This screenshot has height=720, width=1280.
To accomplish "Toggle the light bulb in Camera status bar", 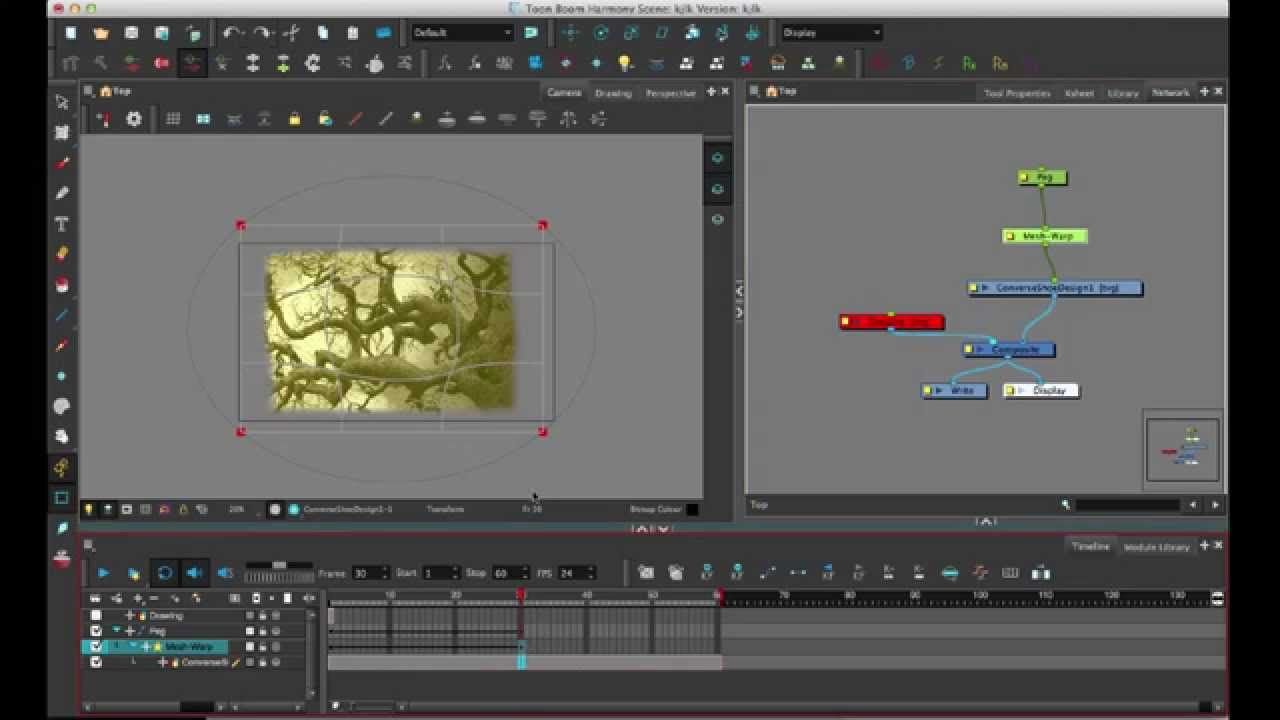I will [88, 509].
